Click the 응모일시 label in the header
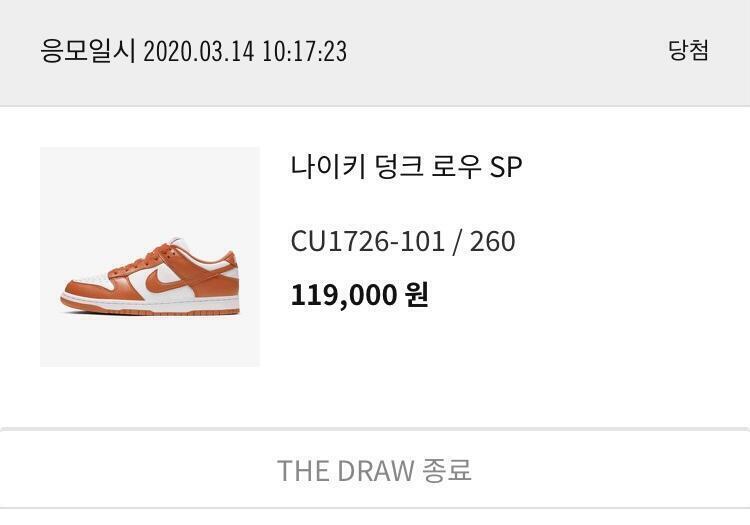Screen dimensions: 750x525 pos(88,51)
